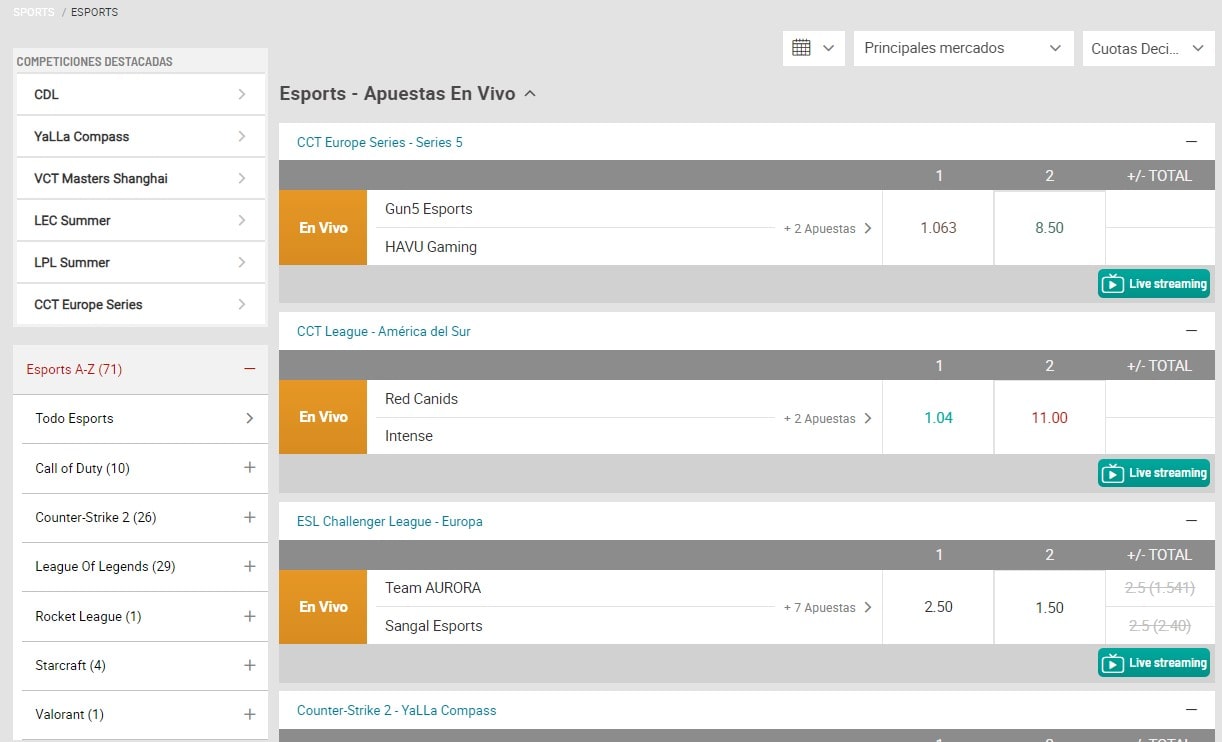The image size is (1222, 742).
Task: Open +2 Apuestas for Gun5 vs HAVU
Action: point(828,228)
